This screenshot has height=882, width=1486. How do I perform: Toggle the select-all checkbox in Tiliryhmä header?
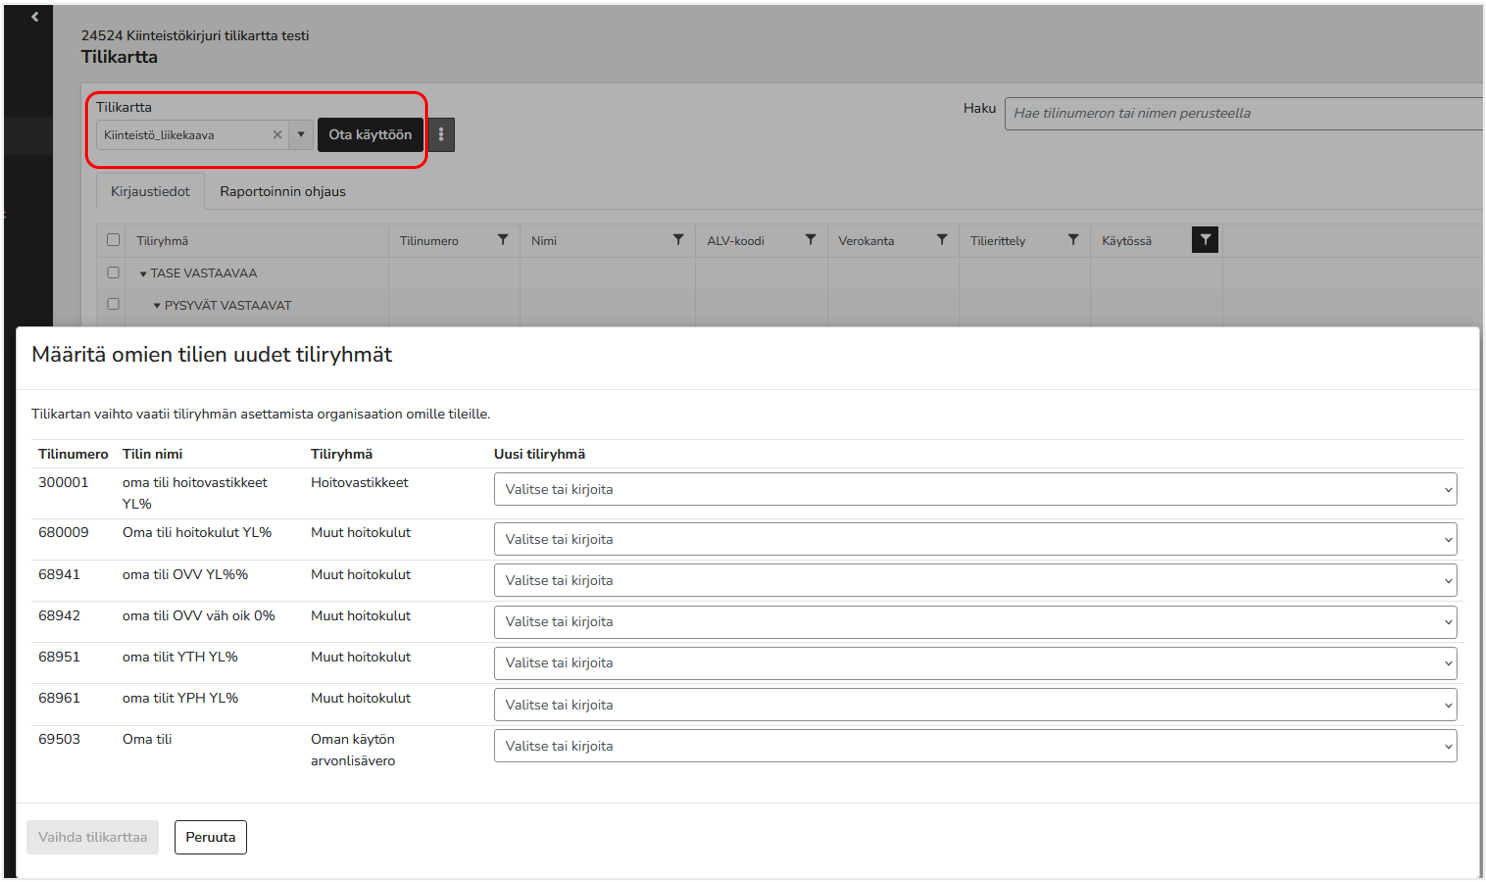(x=113, y=240)
